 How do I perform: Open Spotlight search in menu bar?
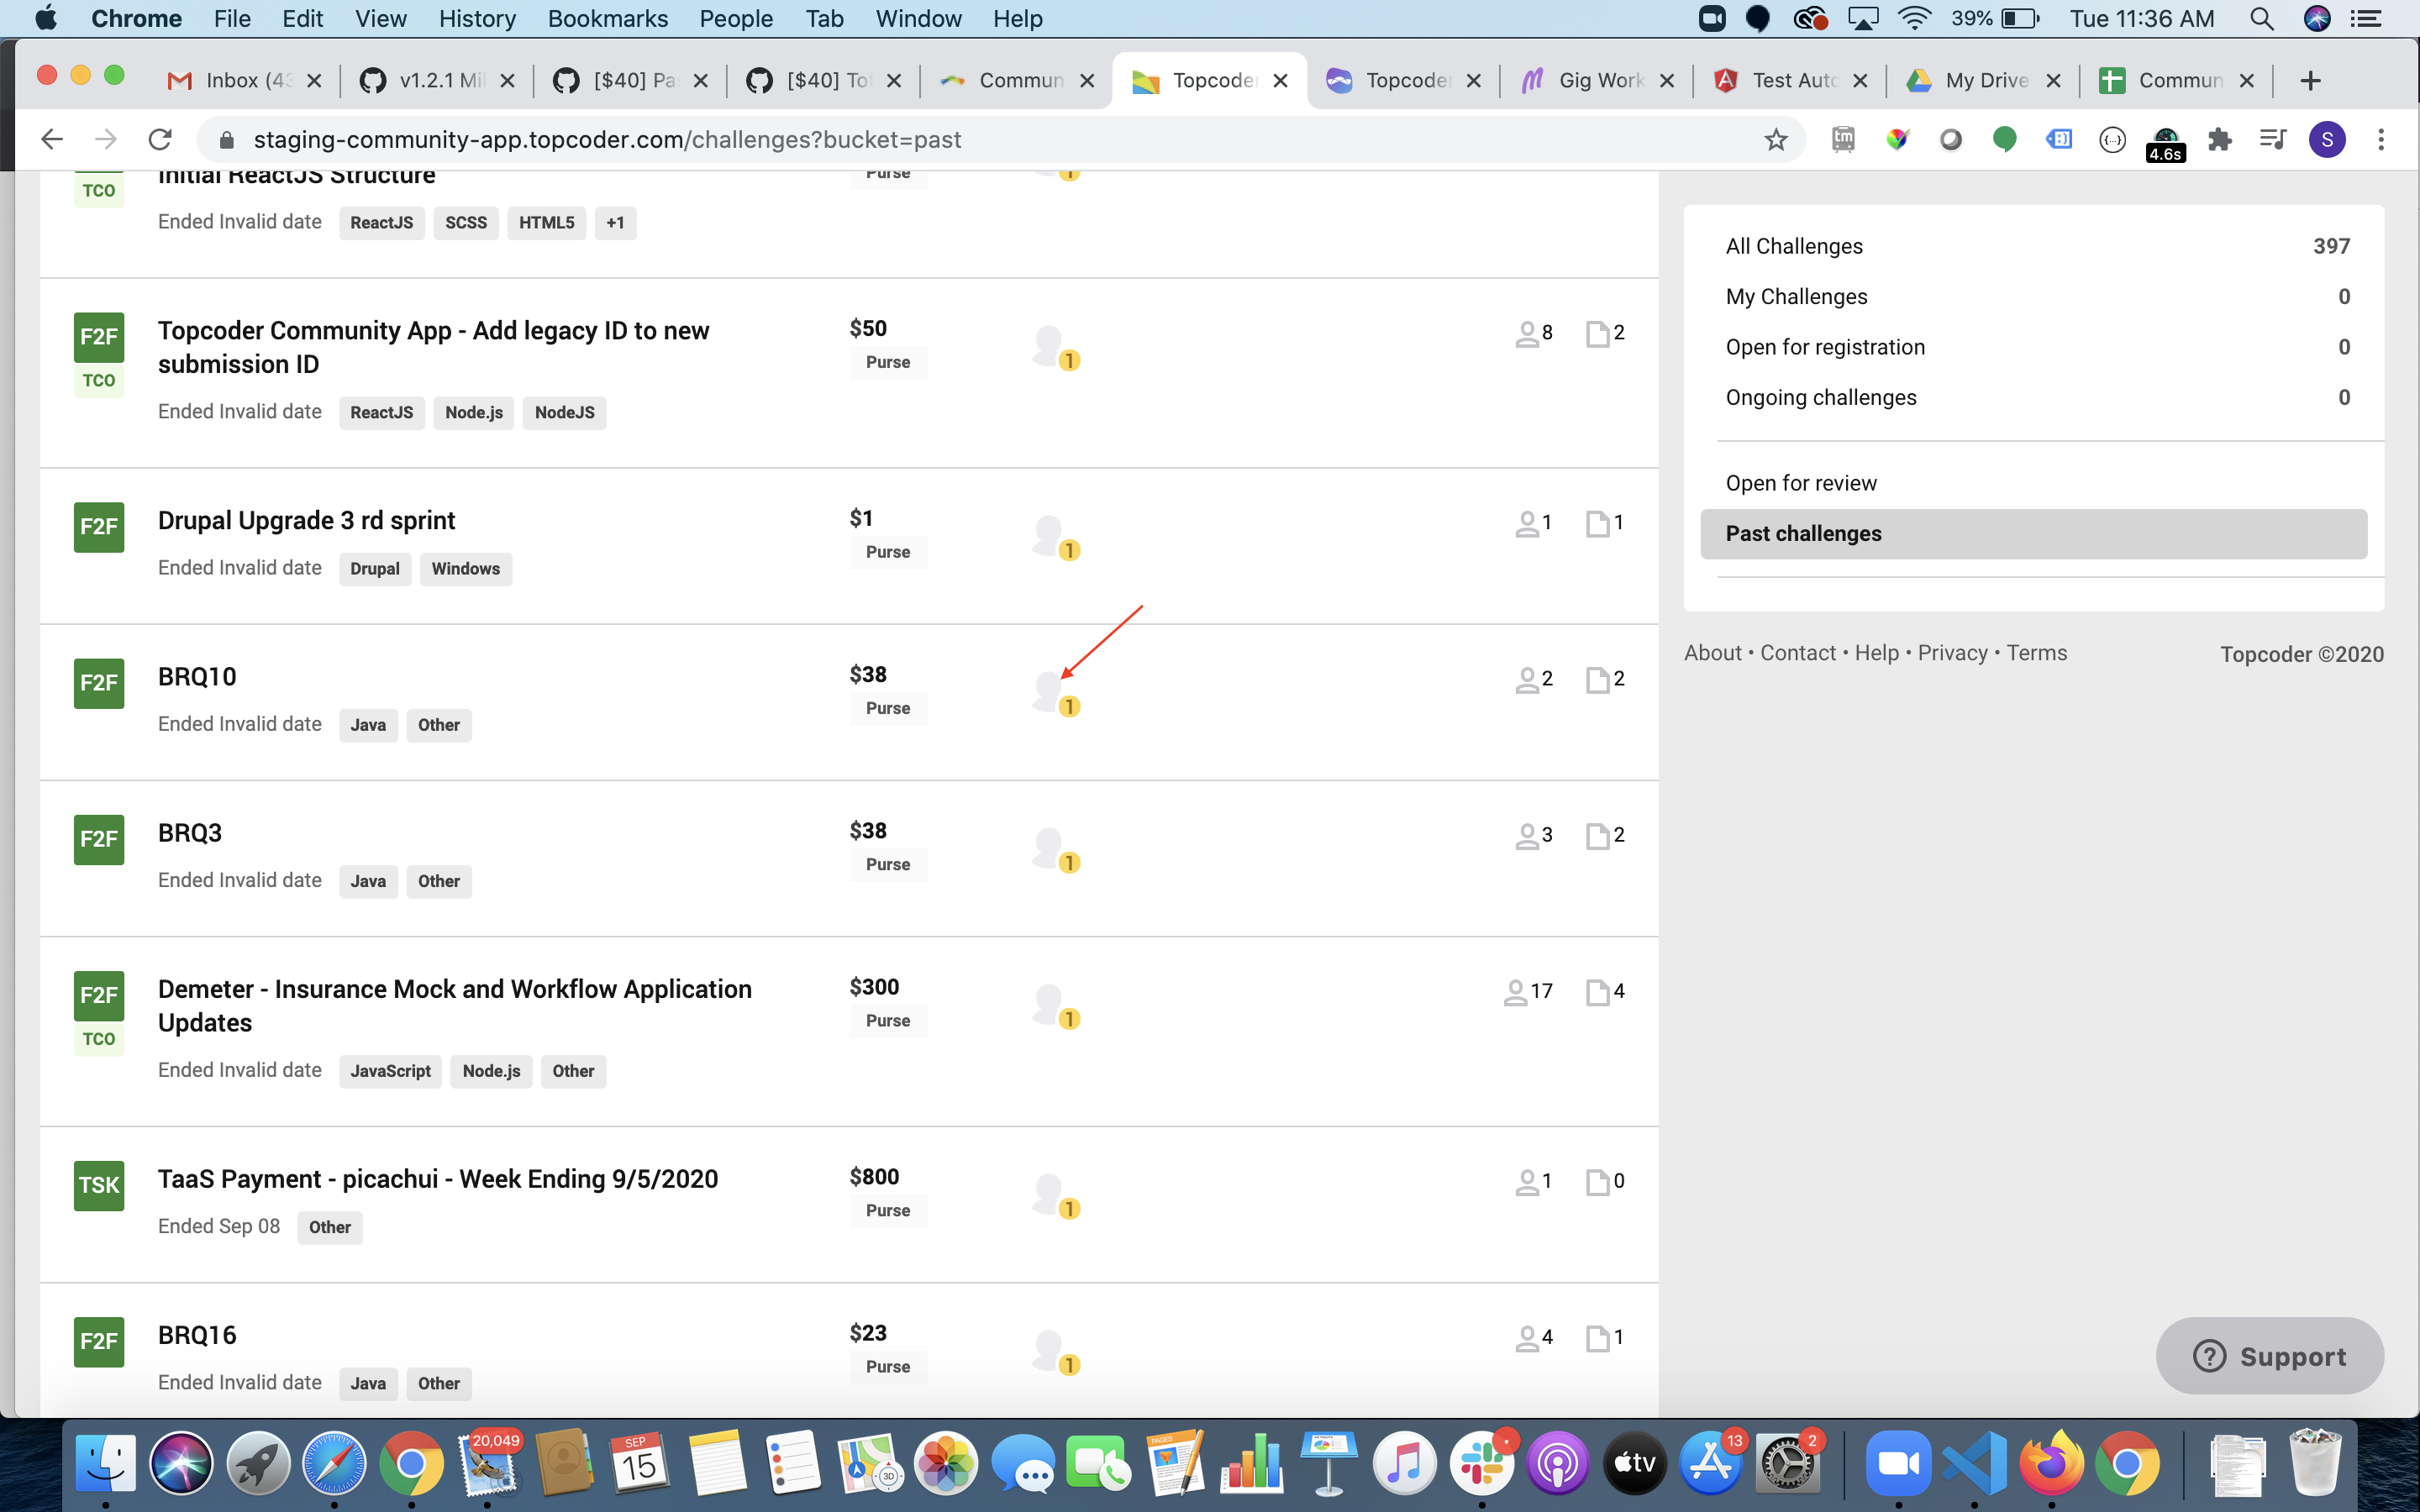point(2261,18)
